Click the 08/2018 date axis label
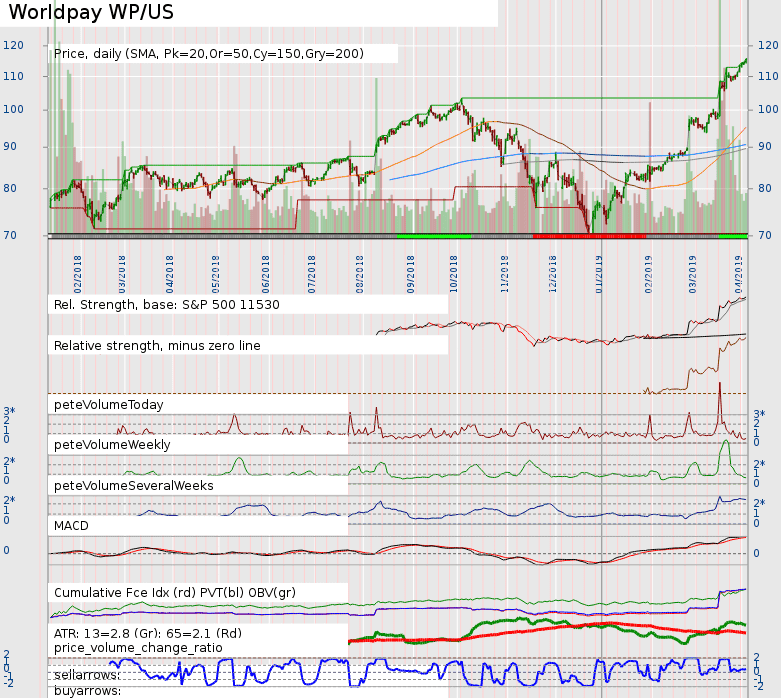This screenshot has height=698, width=781. click(x=360, y=275)
